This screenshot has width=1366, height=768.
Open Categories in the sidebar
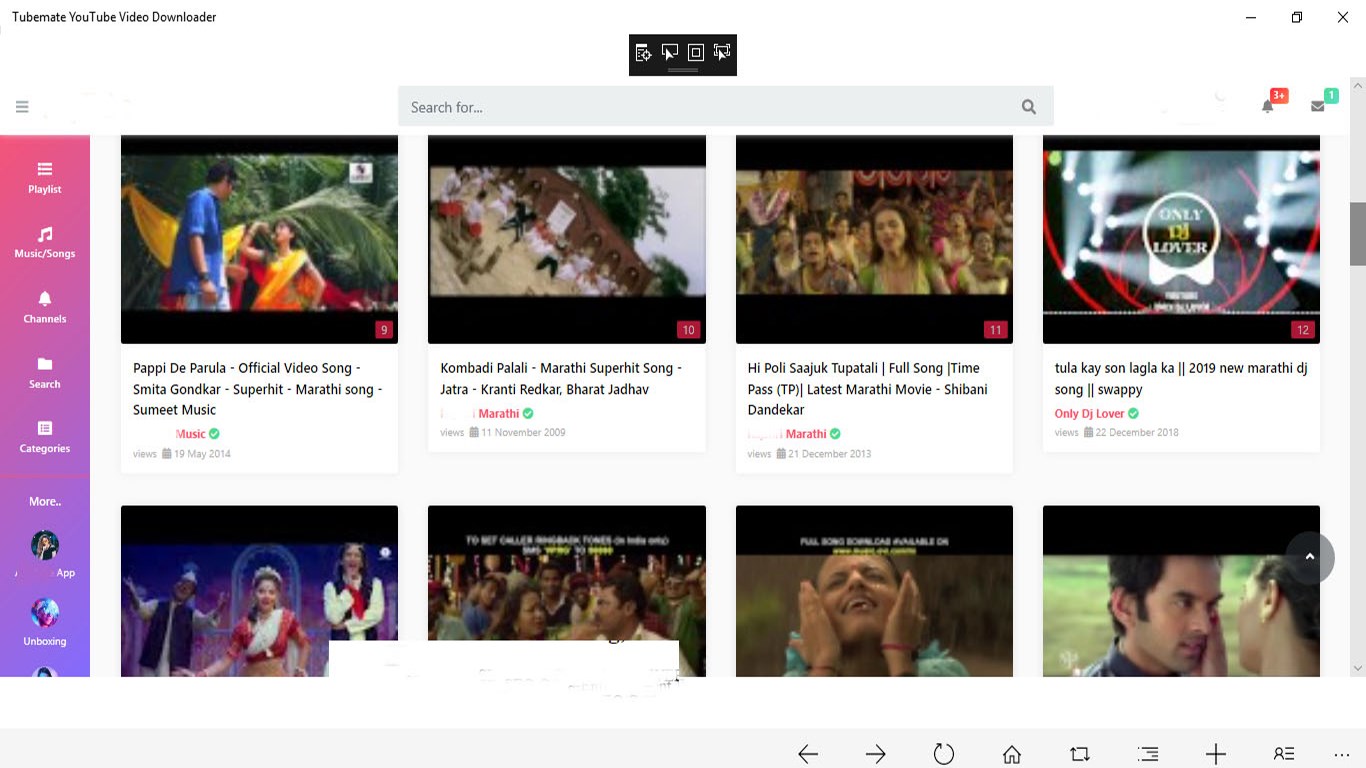click(x=45, y=438)
